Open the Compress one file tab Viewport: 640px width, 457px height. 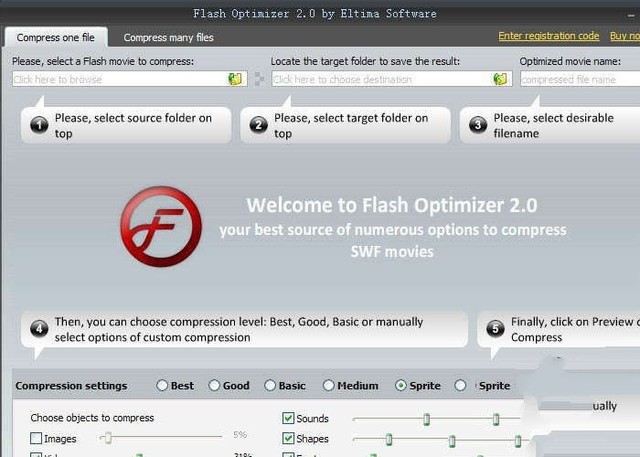pyautogui.click(x=56, y=38)
